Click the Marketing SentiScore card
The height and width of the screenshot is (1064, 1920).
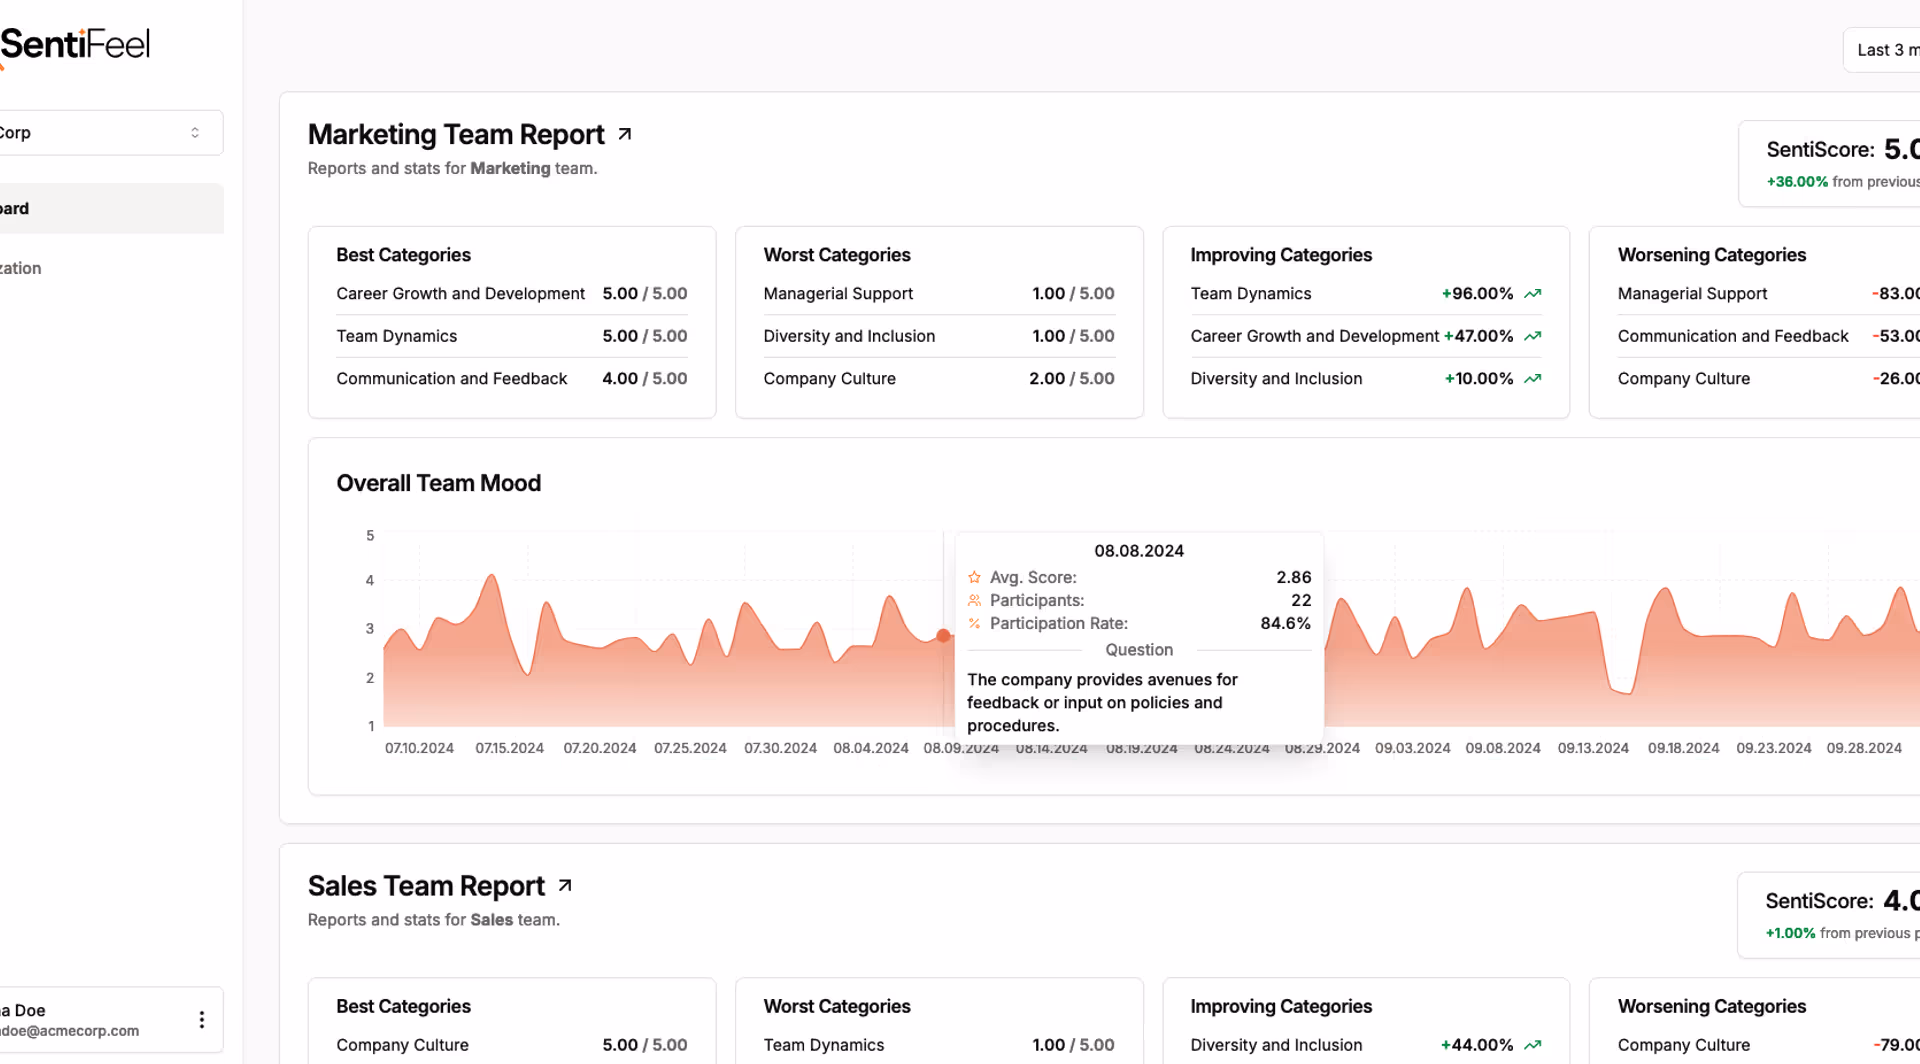tap(1829, 164)
